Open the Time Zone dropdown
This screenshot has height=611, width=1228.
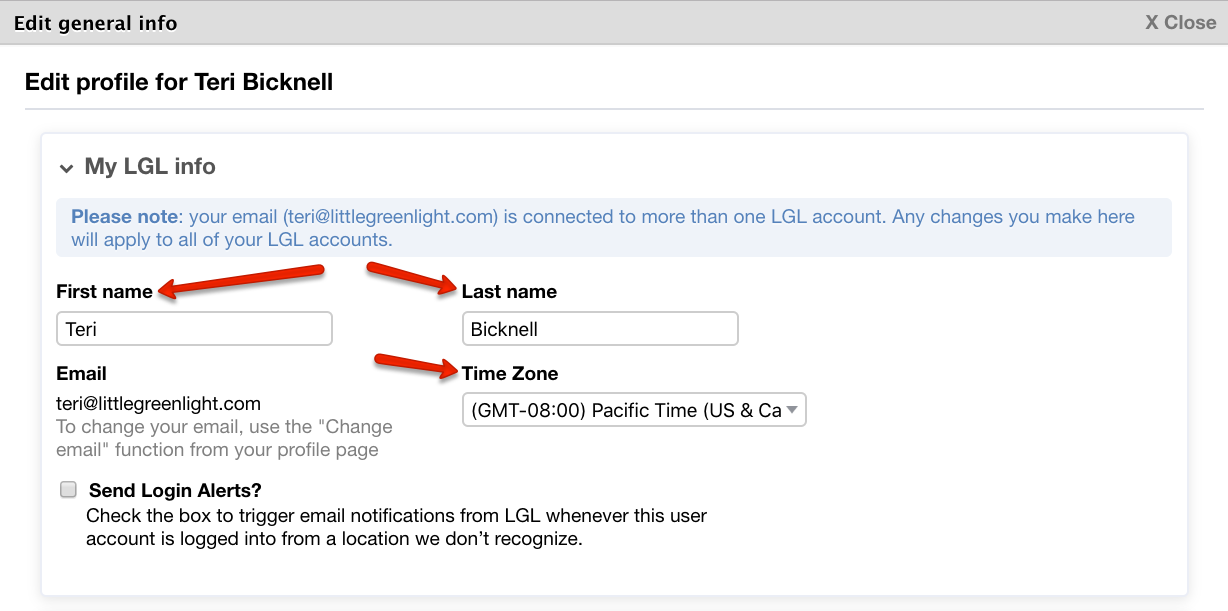coord(634,410)
